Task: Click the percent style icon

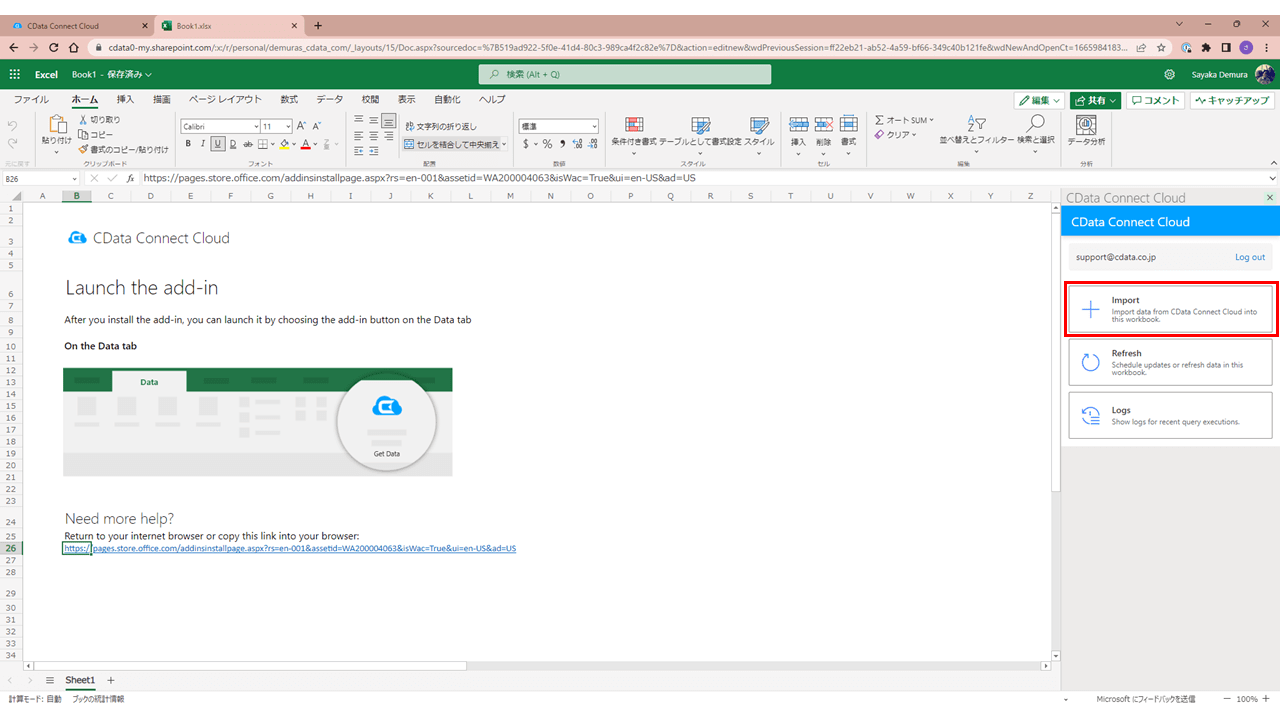Action: coord(547,144)
